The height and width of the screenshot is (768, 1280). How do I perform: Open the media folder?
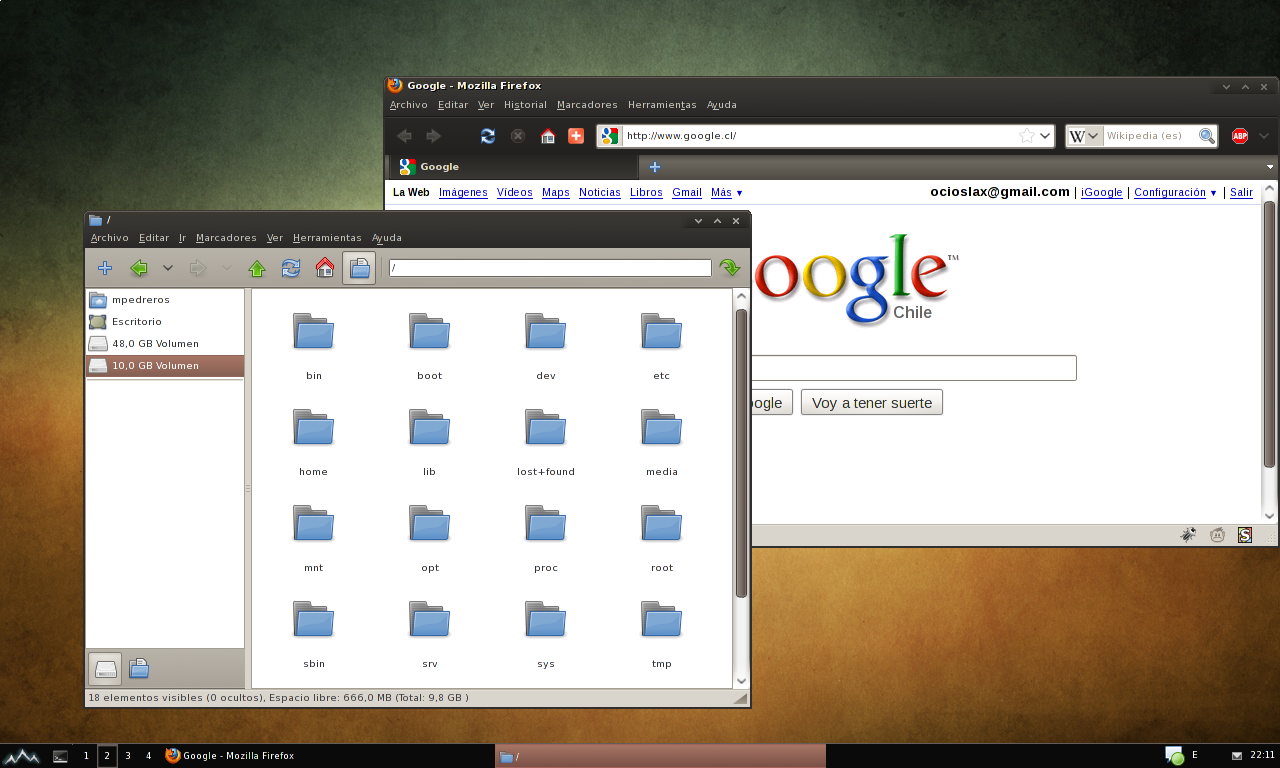[662, 441]
